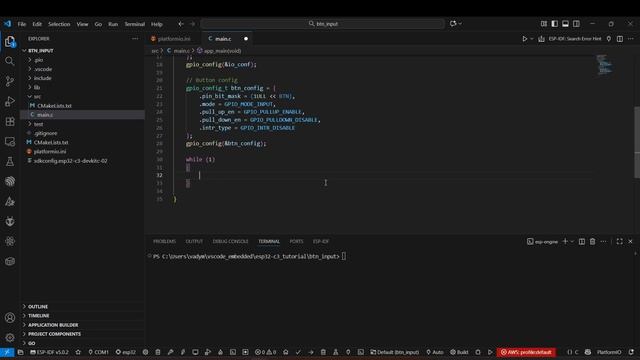Open the Accounts menu icon
The image size is (640, 360).
tap(10, 318)
